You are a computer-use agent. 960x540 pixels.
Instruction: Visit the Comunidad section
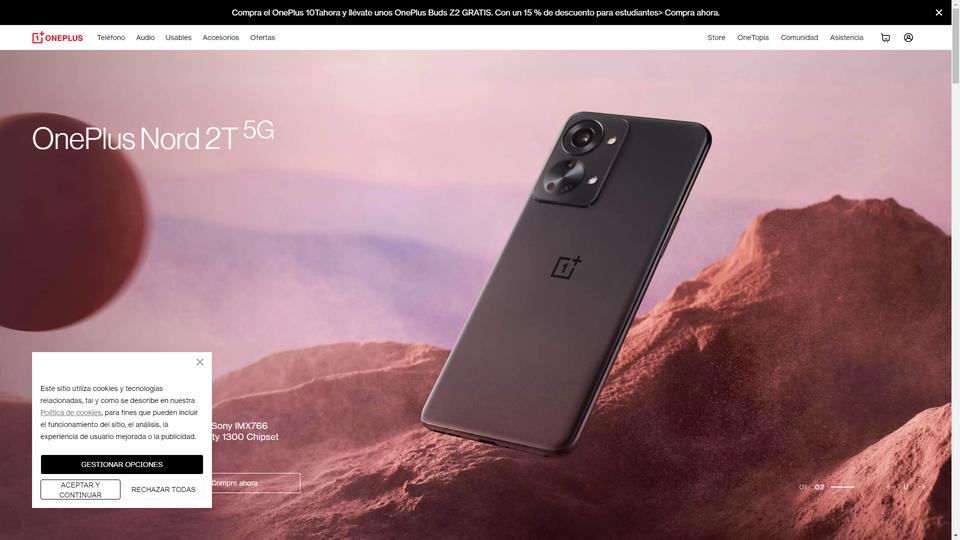point(799,37)
